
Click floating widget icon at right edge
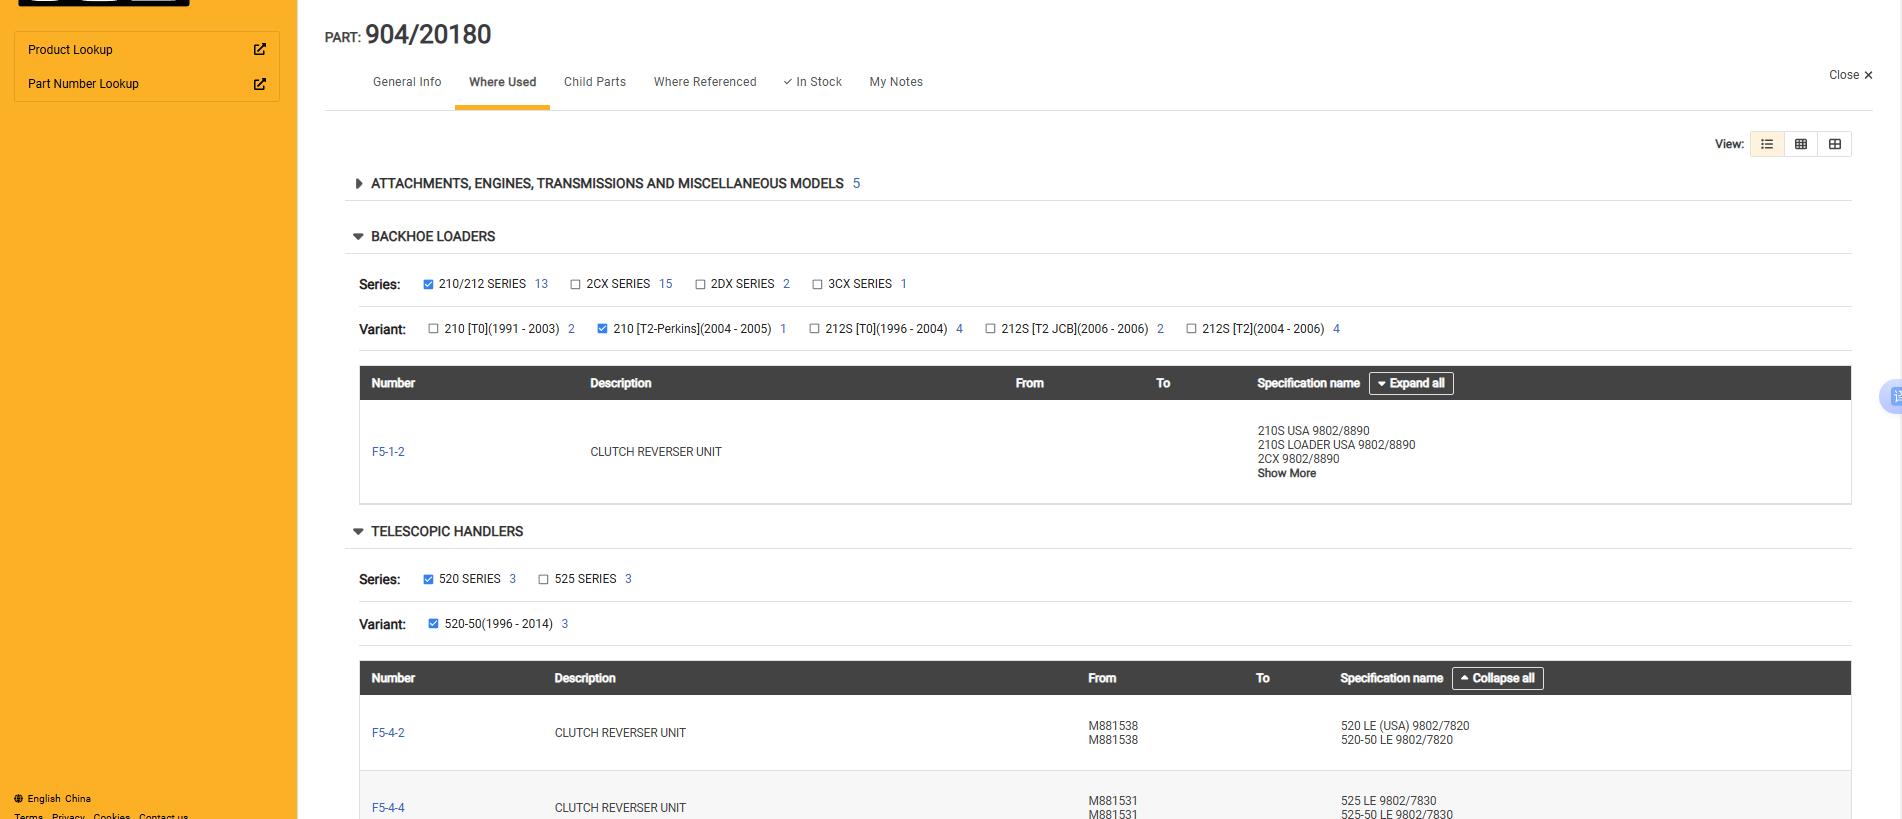tap(1892, 397)
